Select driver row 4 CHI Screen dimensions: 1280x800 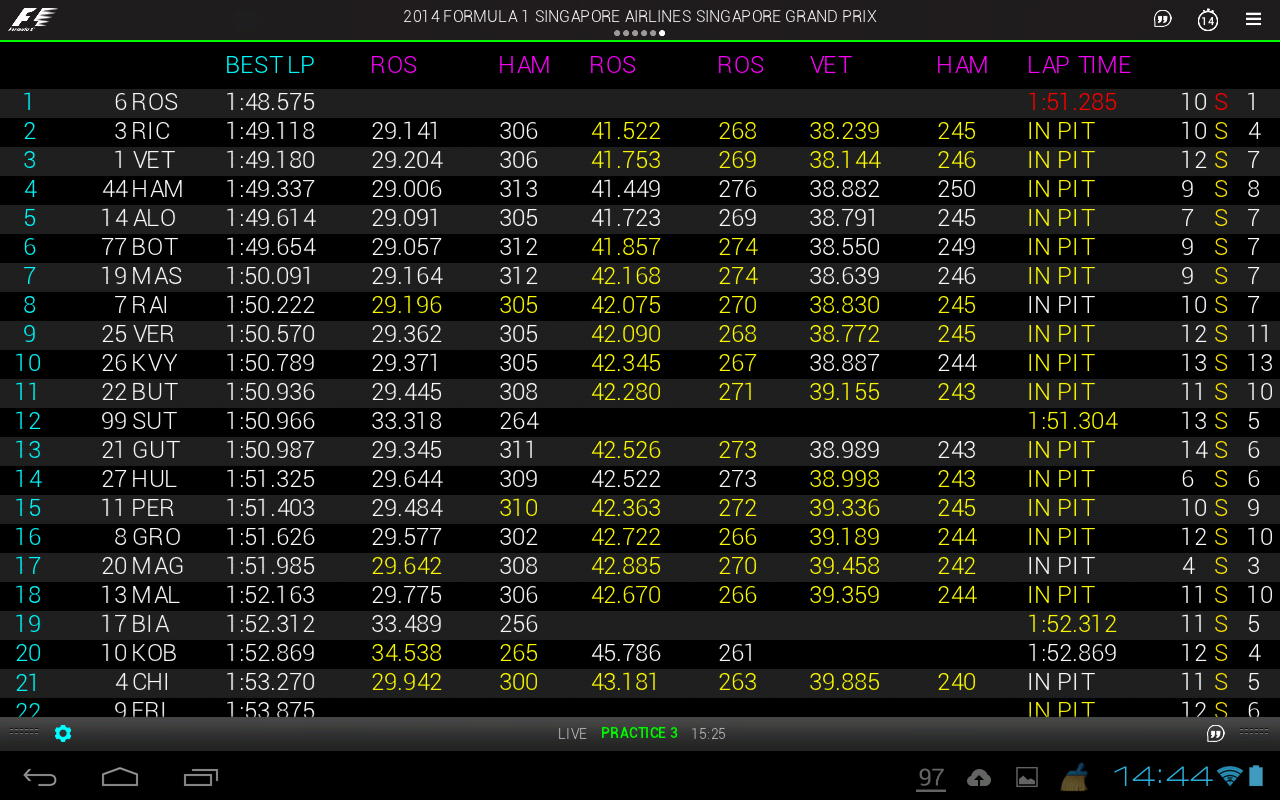pyautogui.click(x=640, y=682)
